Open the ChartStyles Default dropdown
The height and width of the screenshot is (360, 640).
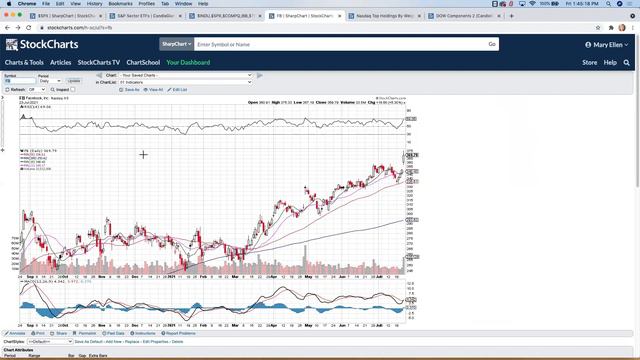coord(50,342)
